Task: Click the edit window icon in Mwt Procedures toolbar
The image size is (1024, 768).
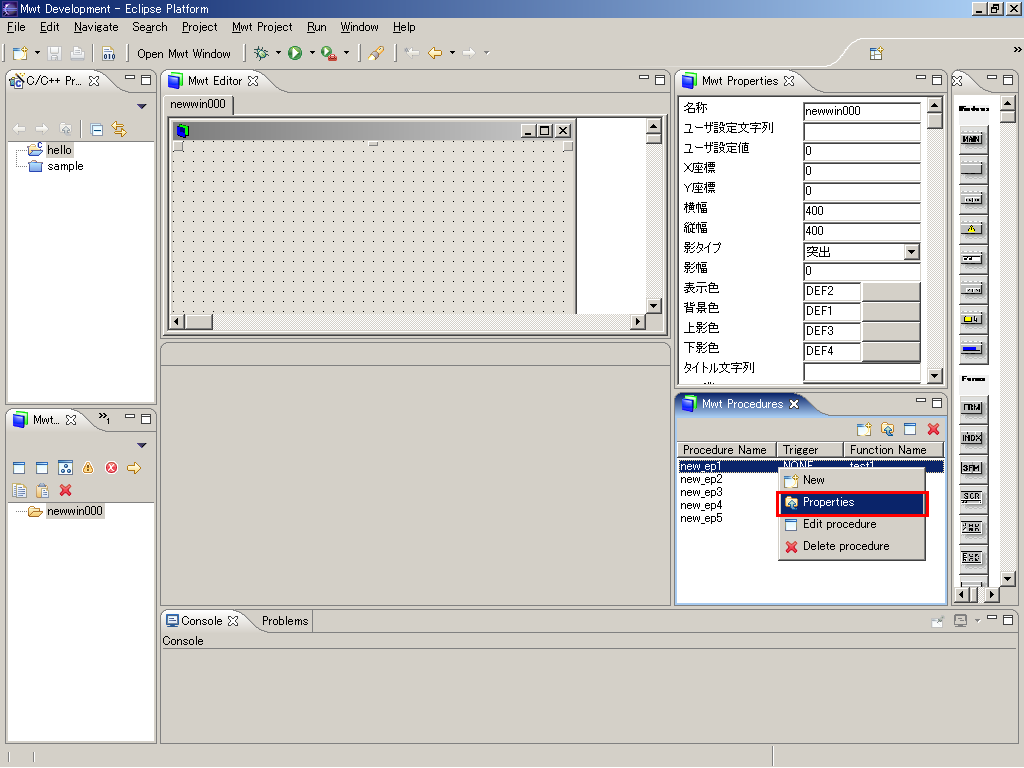Action: coord(910,429)
